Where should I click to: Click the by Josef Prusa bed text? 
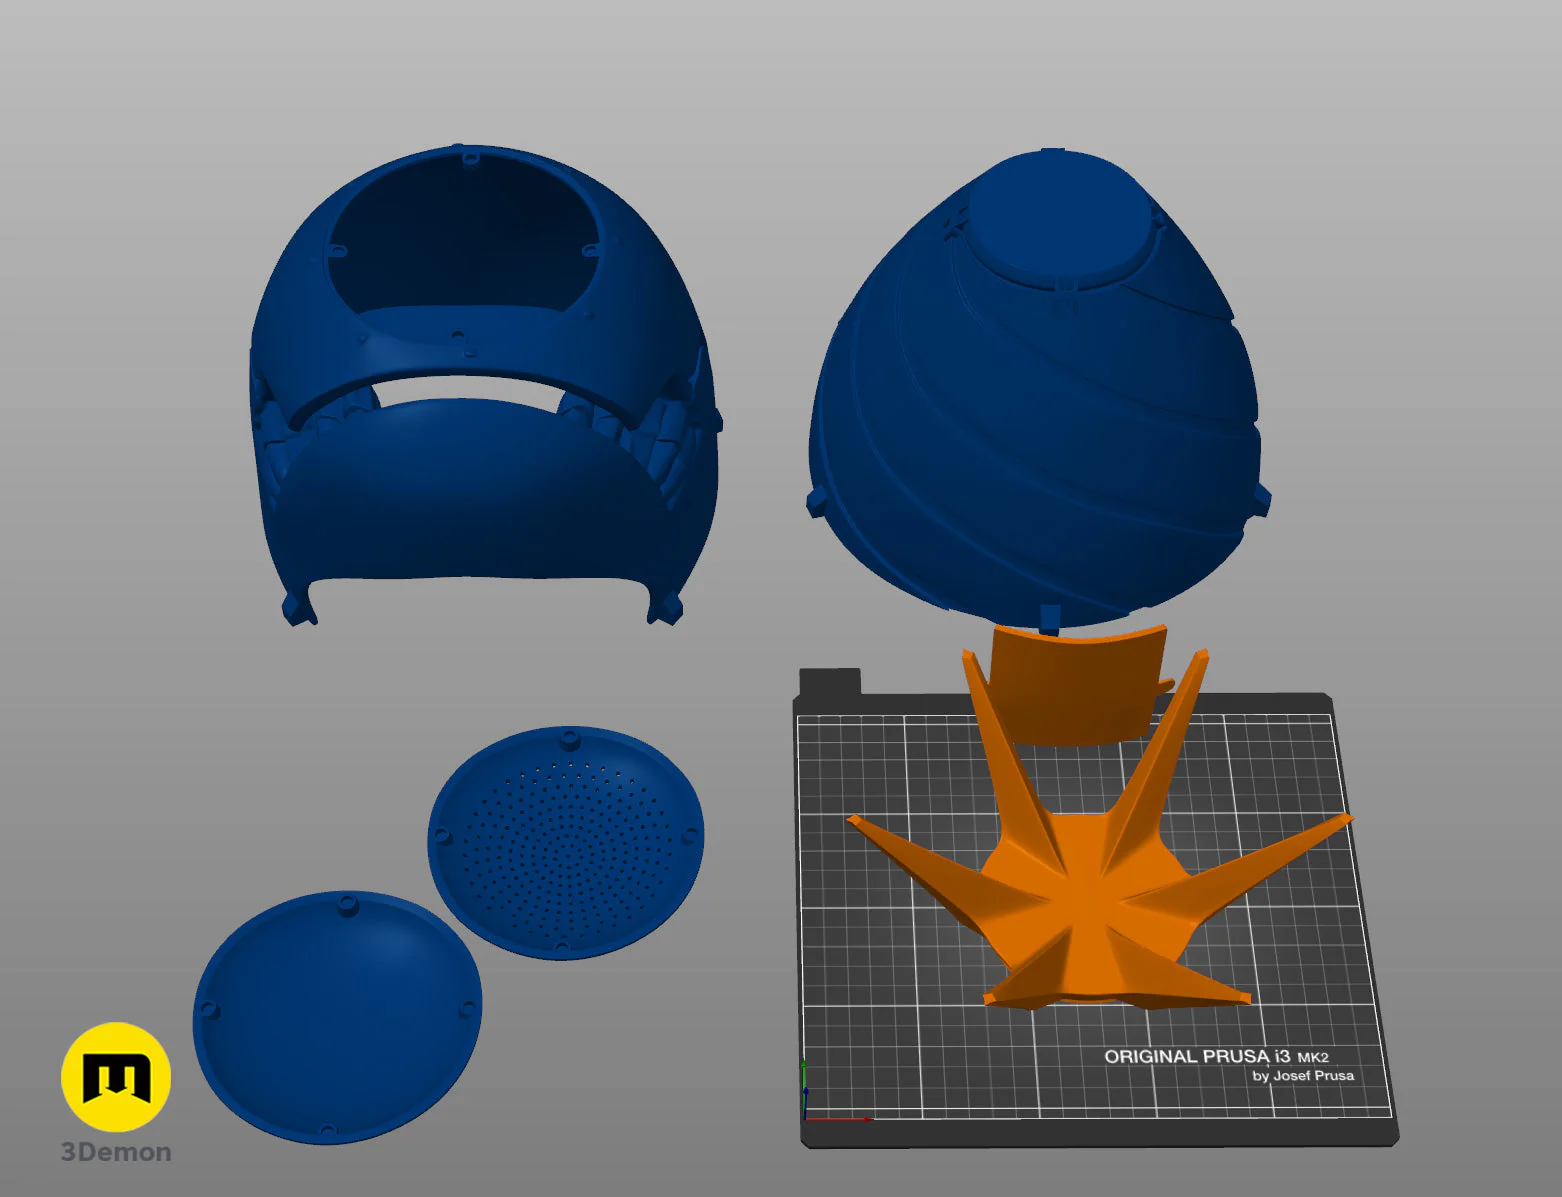[x=1303, y=1076]
